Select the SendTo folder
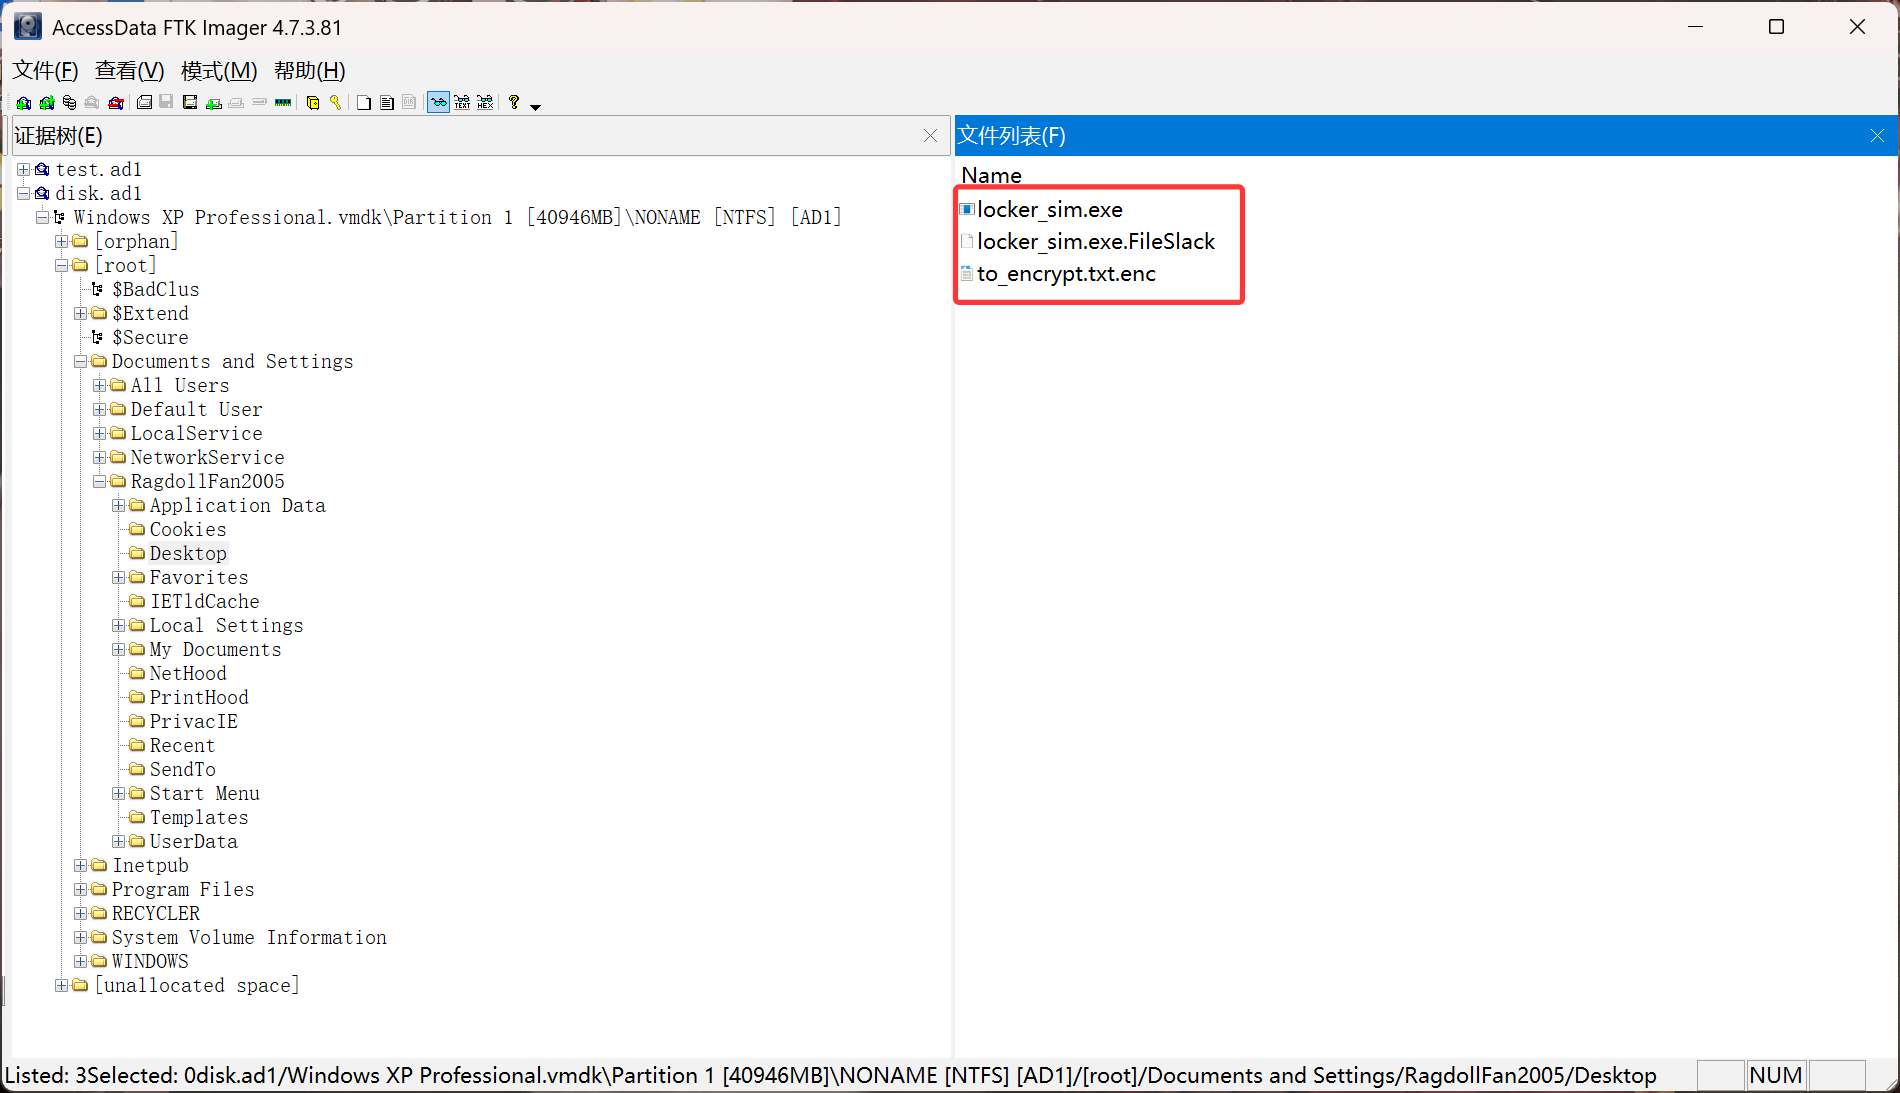Viewport: 1900px width, 1093px height. pyautogui.click(x=183, y=770)
